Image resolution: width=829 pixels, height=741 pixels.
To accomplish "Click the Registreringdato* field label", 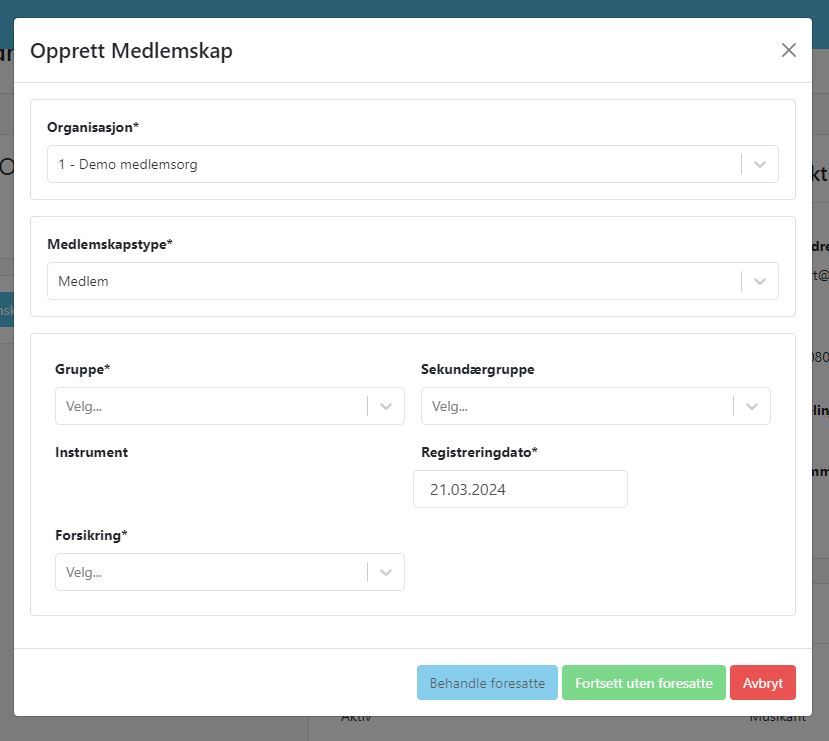I will click(479, 452).
